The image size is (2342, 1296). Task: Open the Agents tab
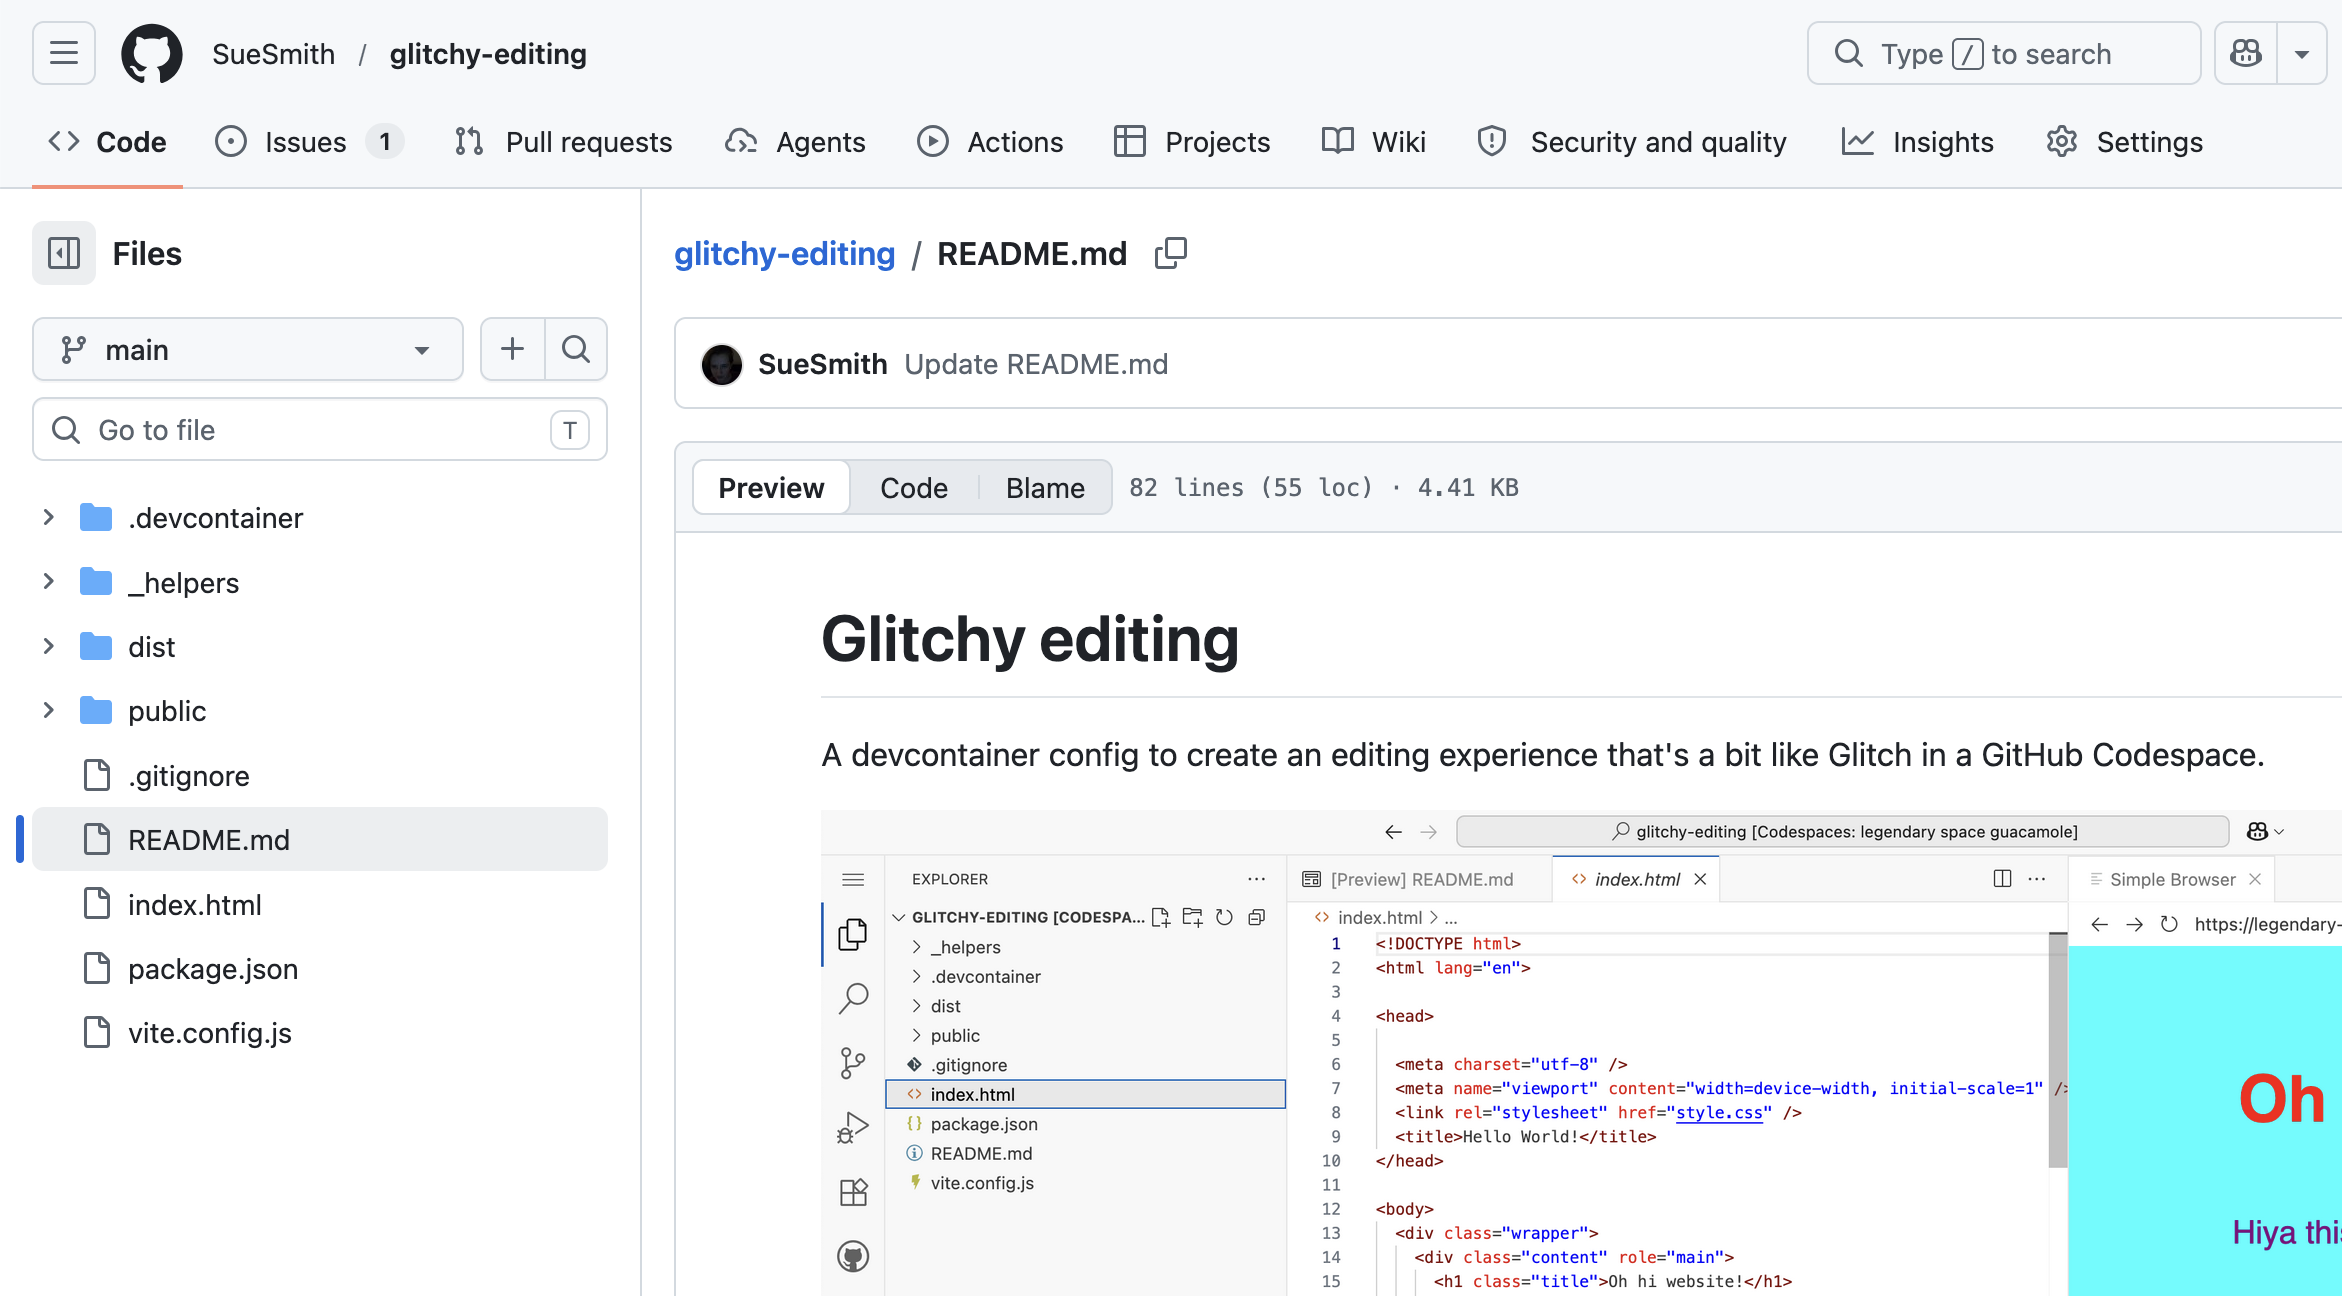795,142
